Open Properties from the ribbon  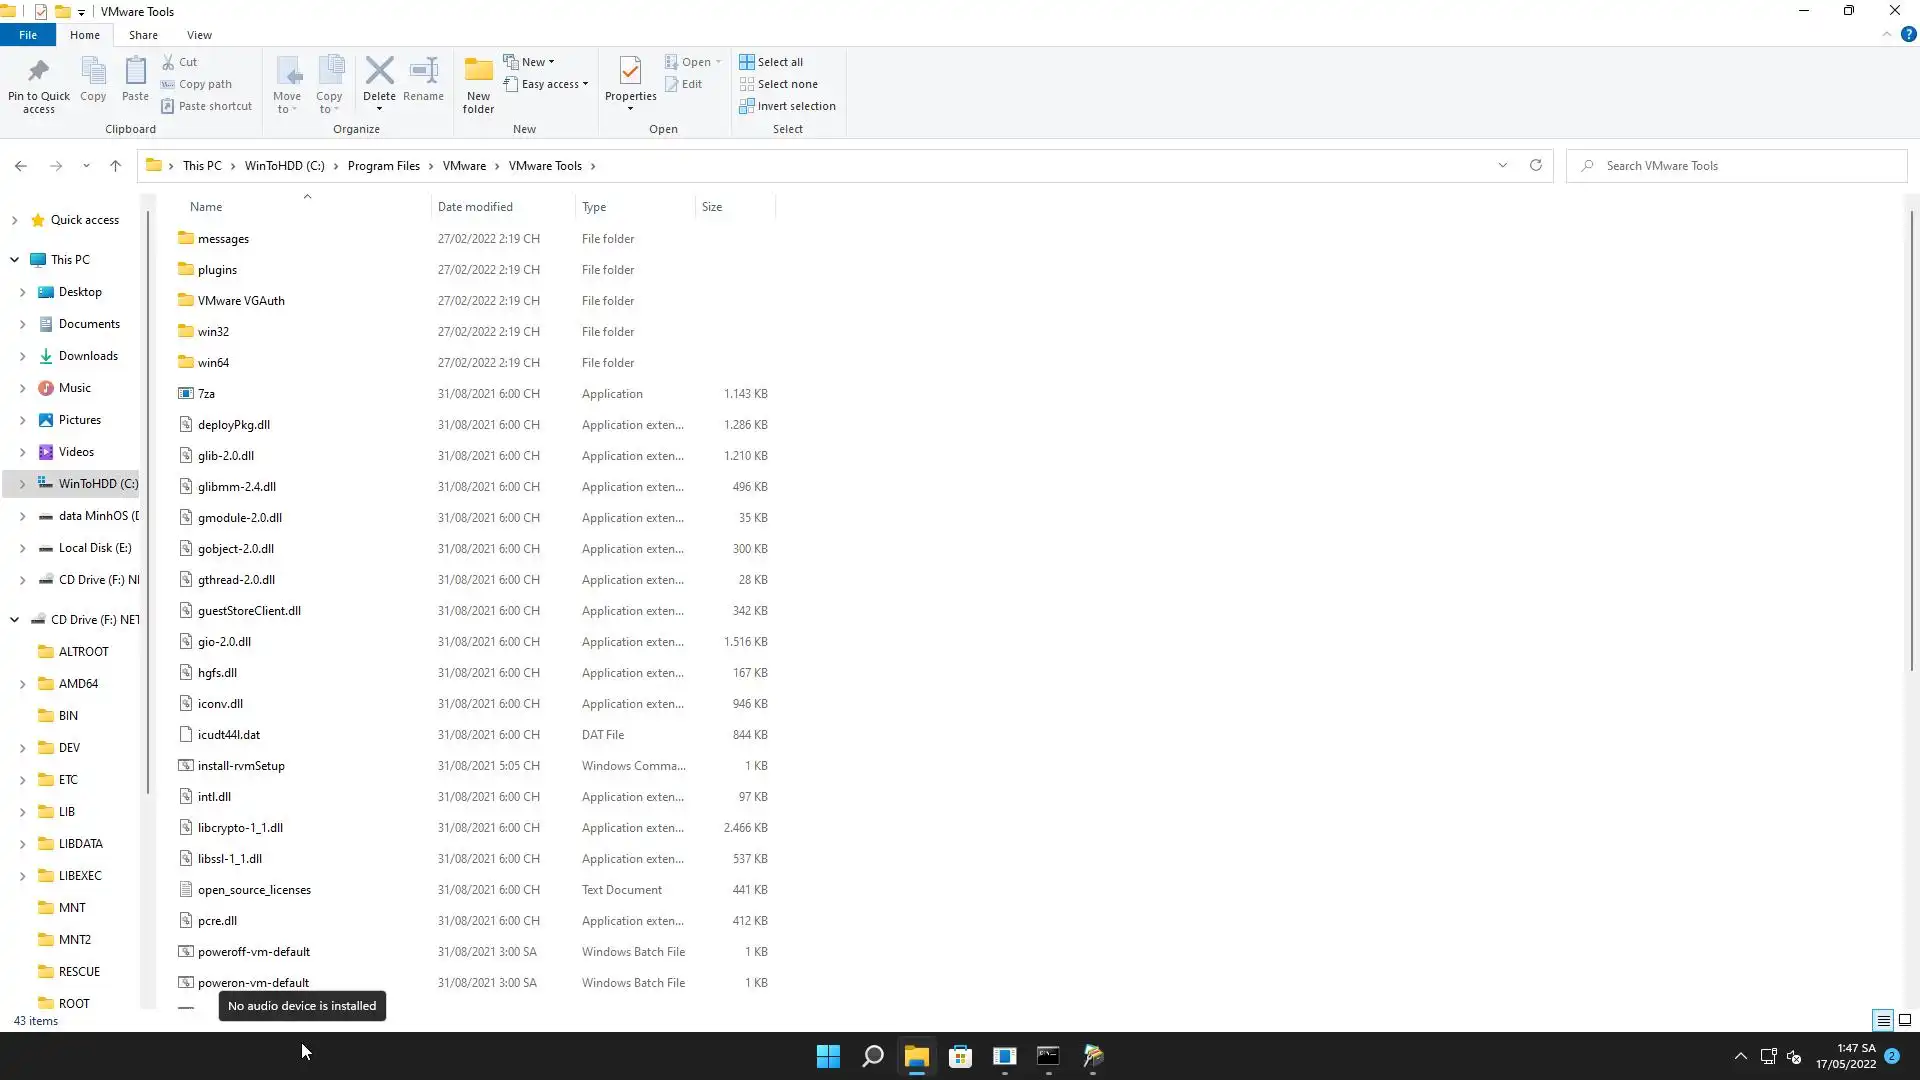630,71
